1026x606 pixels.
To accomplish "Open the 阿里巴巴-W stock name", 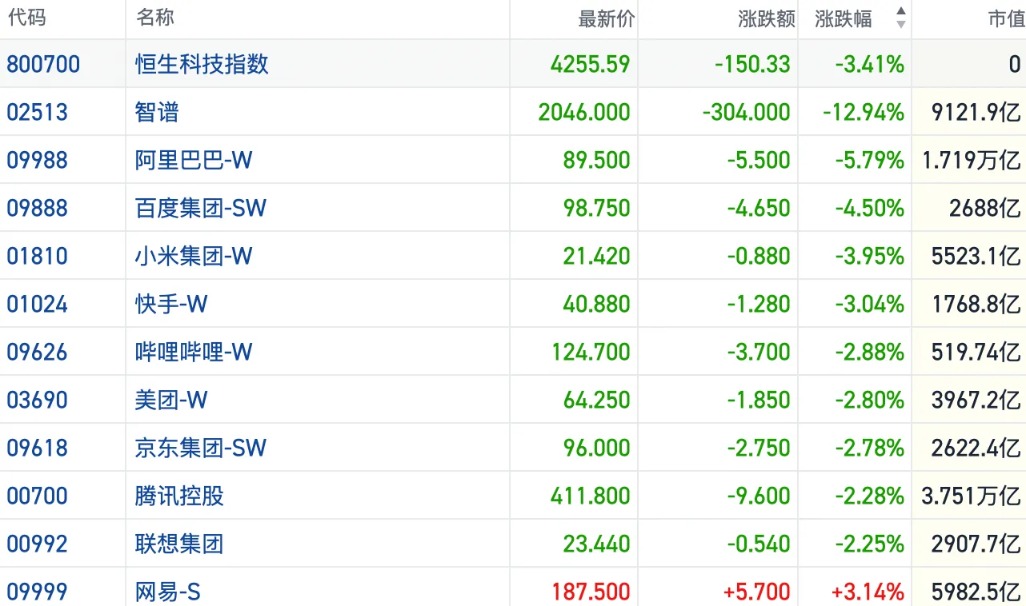I will tap(194, 160).
